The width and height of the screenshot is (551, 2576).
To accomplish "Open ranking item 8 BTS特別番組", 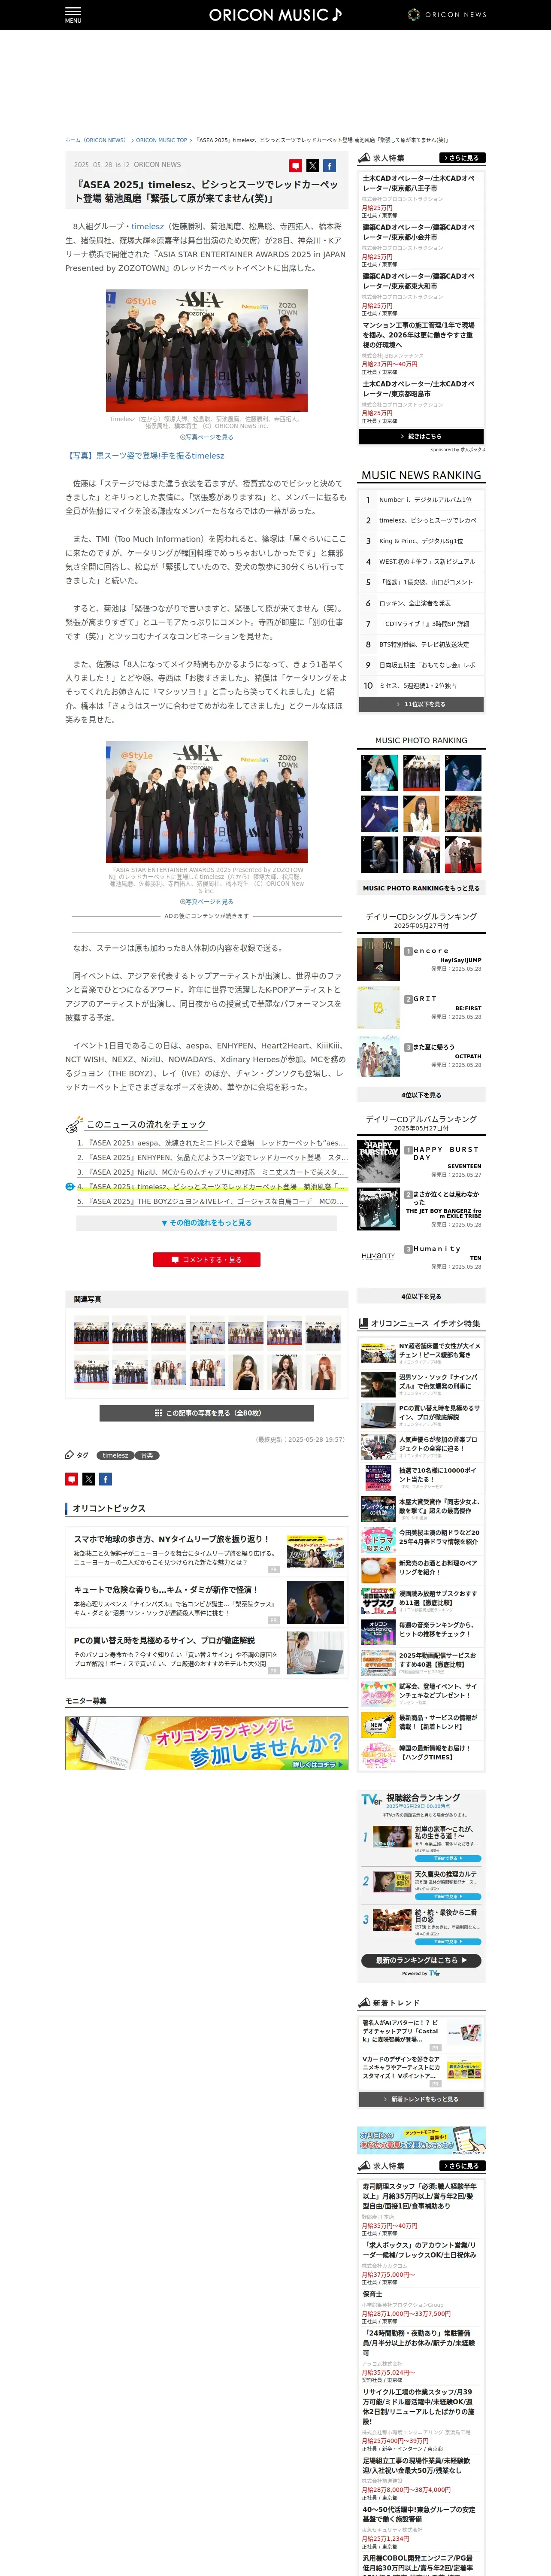I will (x=421, y=645).
